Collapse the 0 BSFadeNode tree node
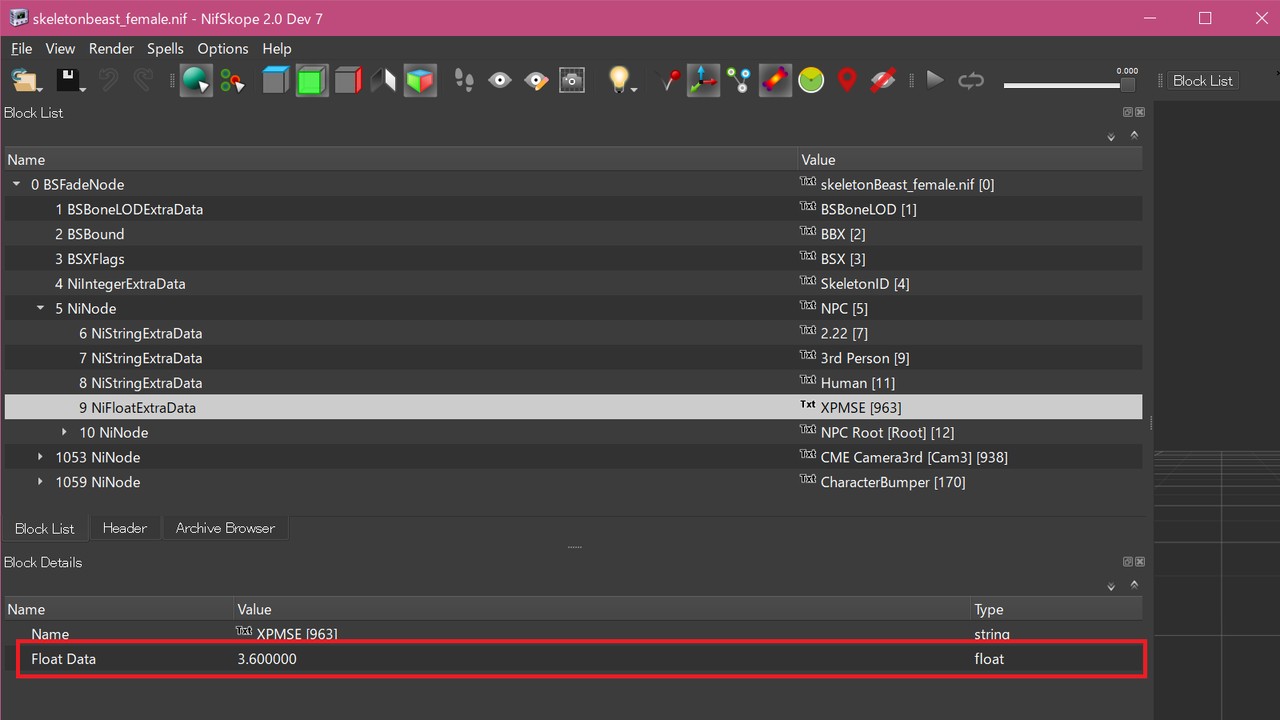The width and height of the screenshot is (1280, 720). (17, 184)
